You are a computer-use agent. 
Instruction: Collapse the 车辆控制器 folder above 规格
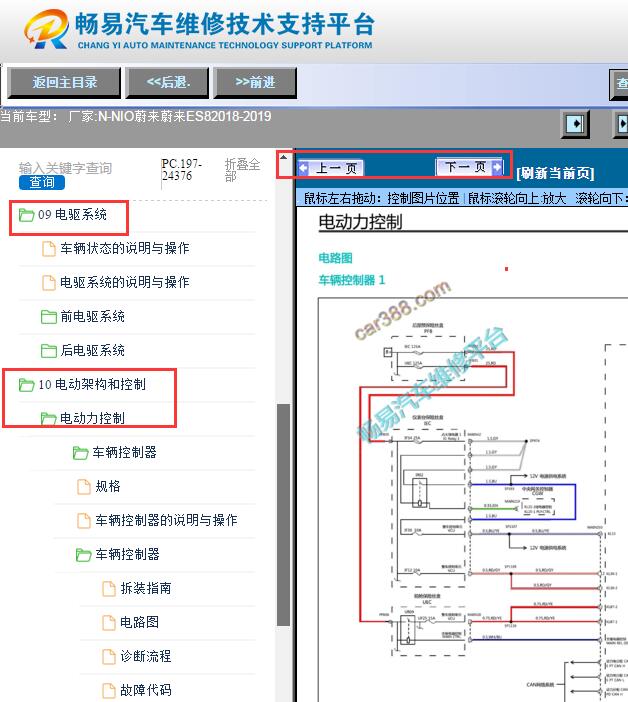124,453
